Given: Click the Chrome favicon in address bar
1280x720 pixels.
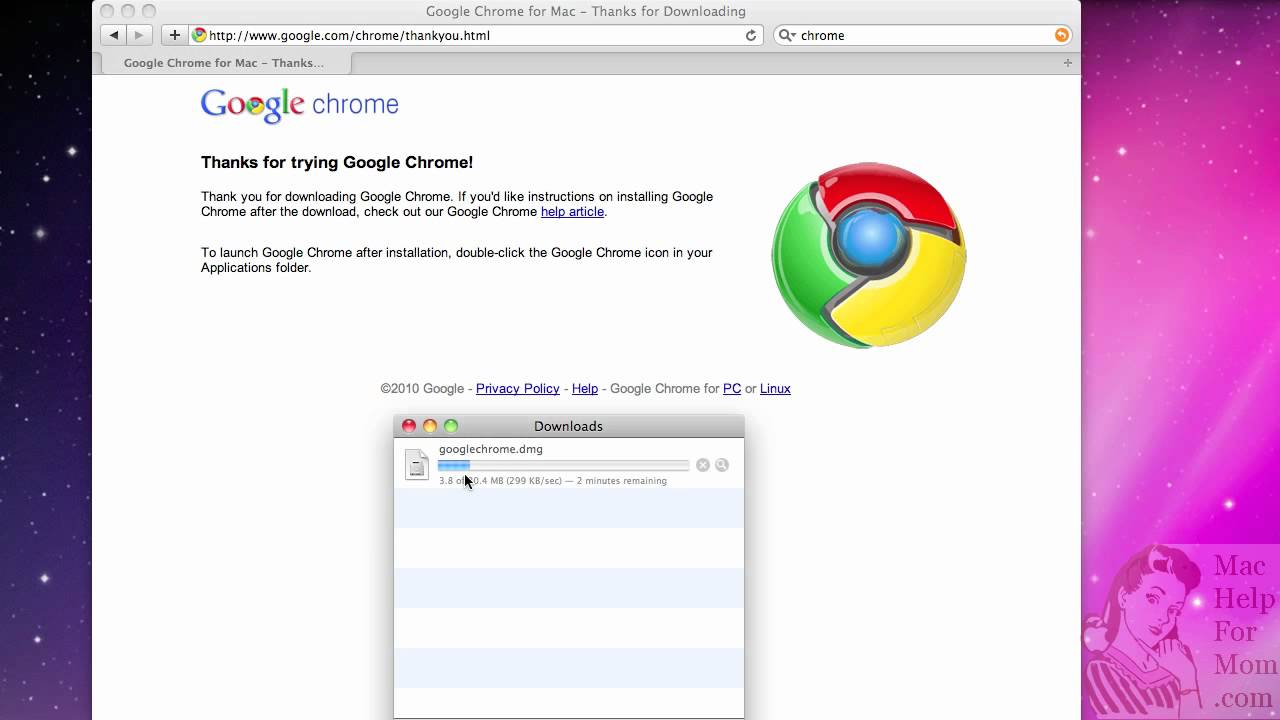Looking at the screenshot, I should coord(199,35).
